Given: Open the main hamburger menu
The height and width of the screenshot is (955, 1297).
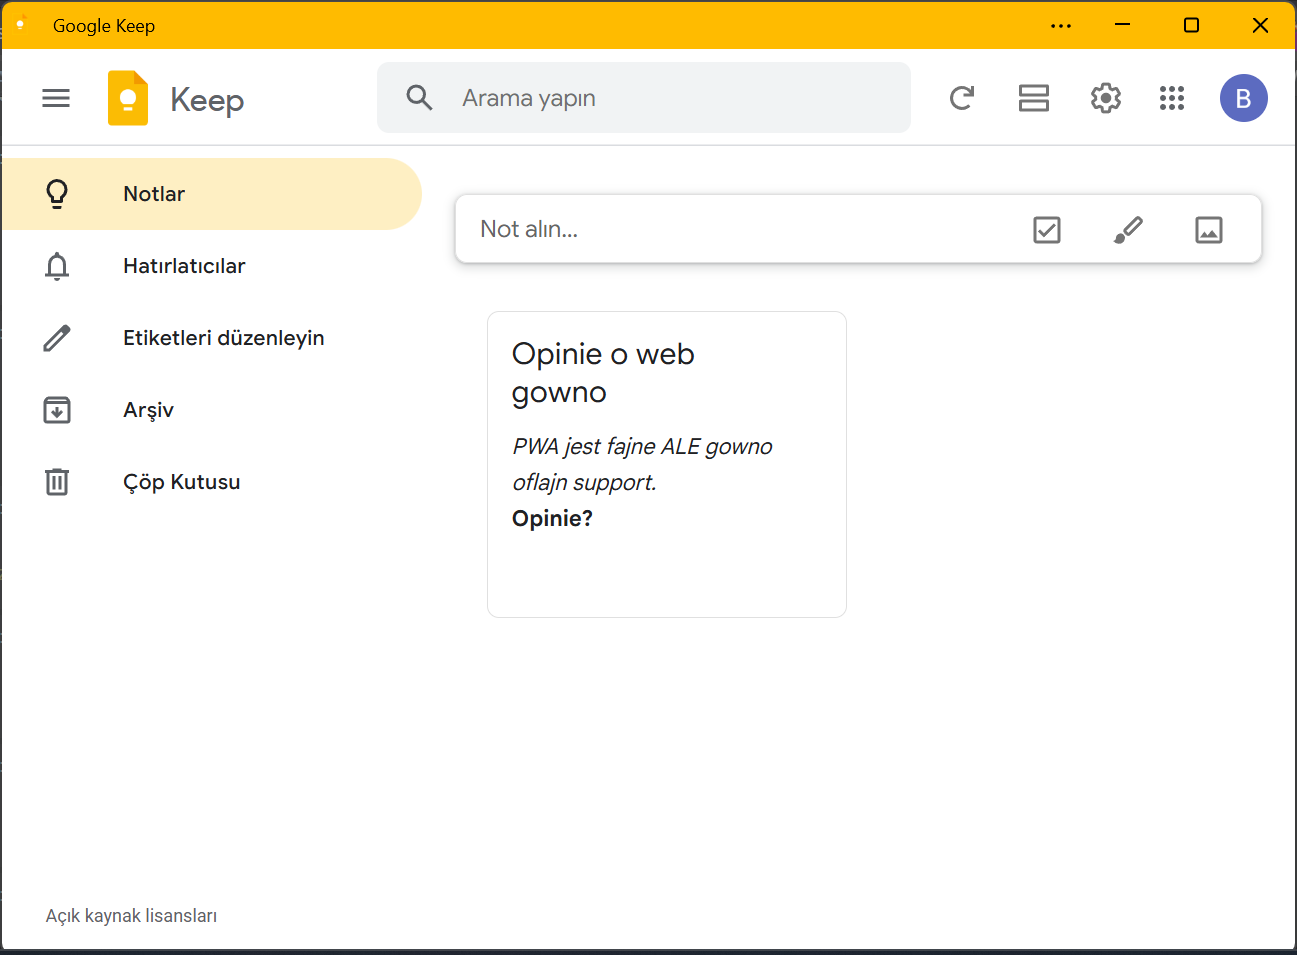Looking at the screenshot, I should (x=56, y=98).
